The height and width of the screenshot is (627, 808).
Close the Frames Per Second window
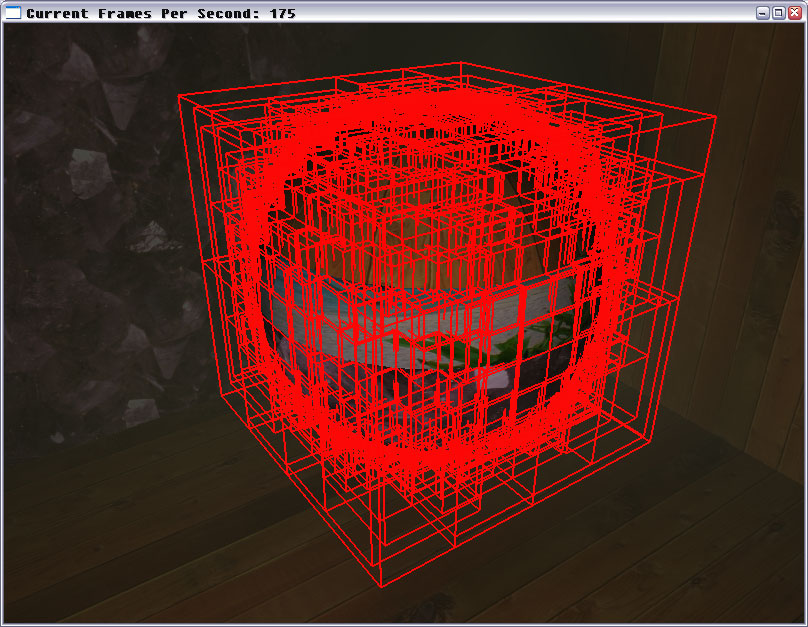(x=795, y=13)
